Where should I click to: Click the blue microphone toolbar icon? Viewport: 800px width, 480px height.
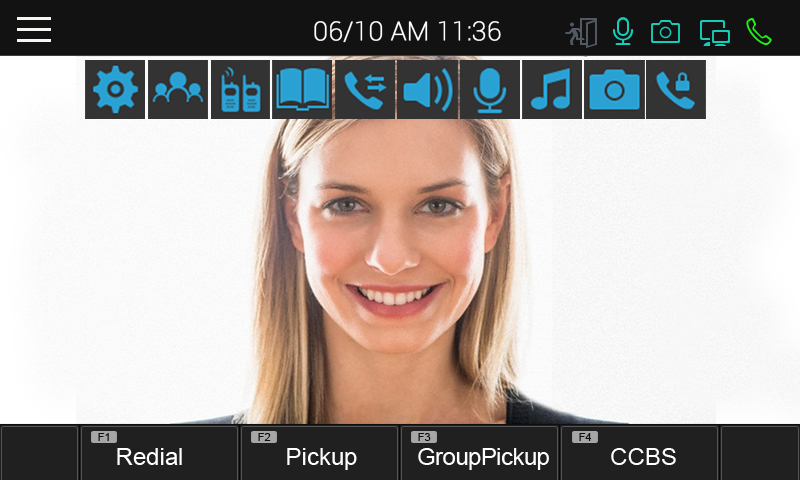(x=490, y=89)
